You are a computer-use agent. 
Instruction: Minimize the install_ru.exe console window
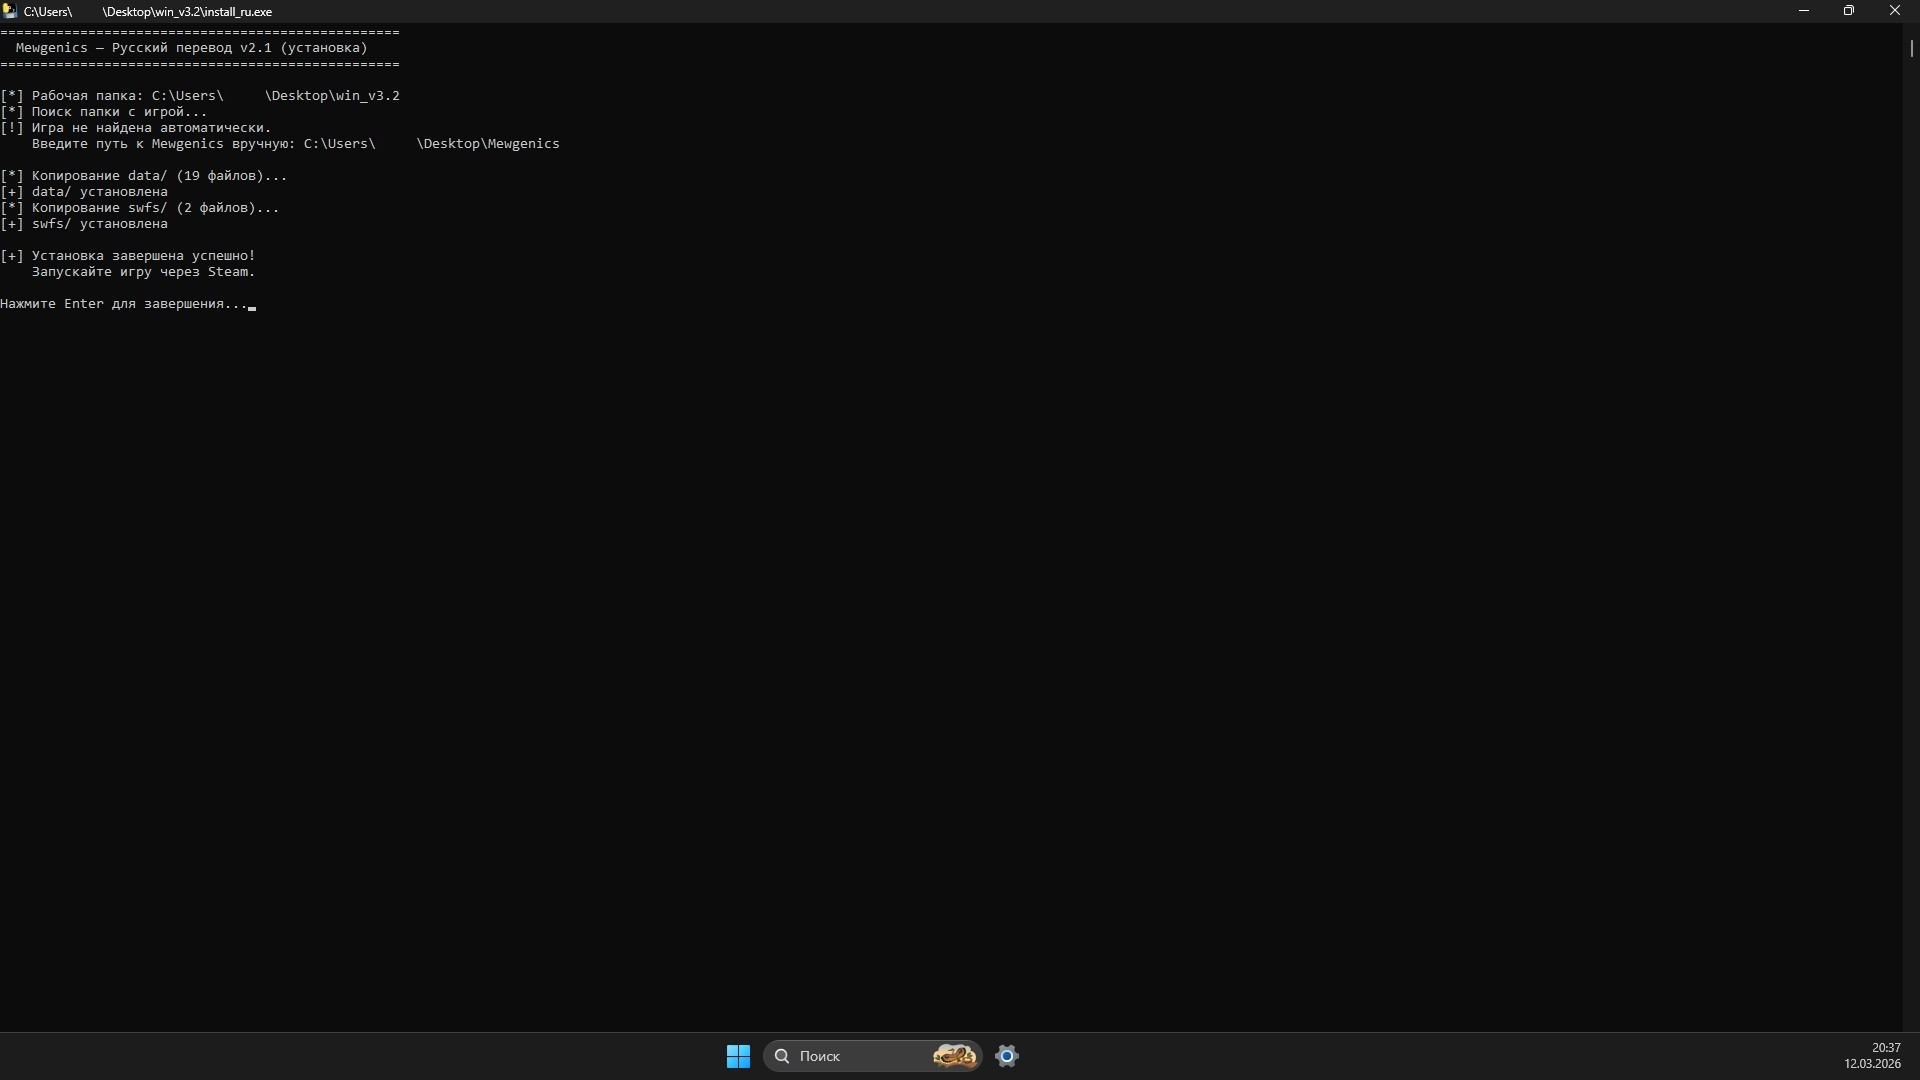pyautogui.click(x=1804, y=11)
